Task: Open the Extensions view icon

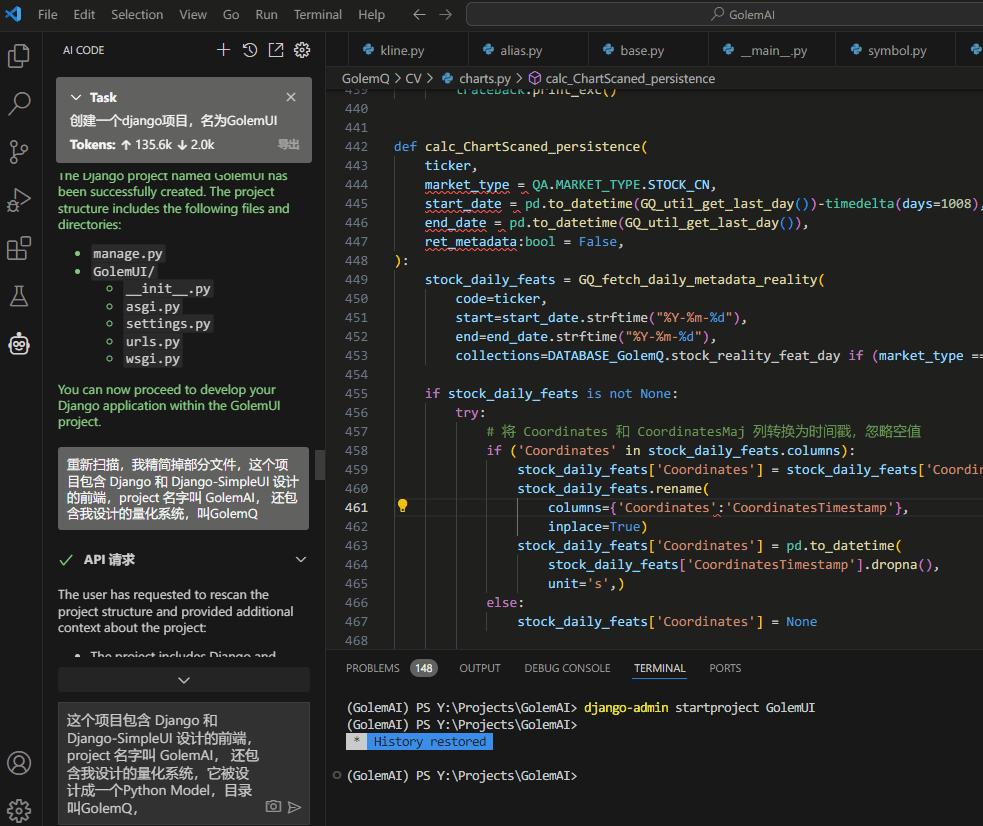Action: click(x=19, y=248)
